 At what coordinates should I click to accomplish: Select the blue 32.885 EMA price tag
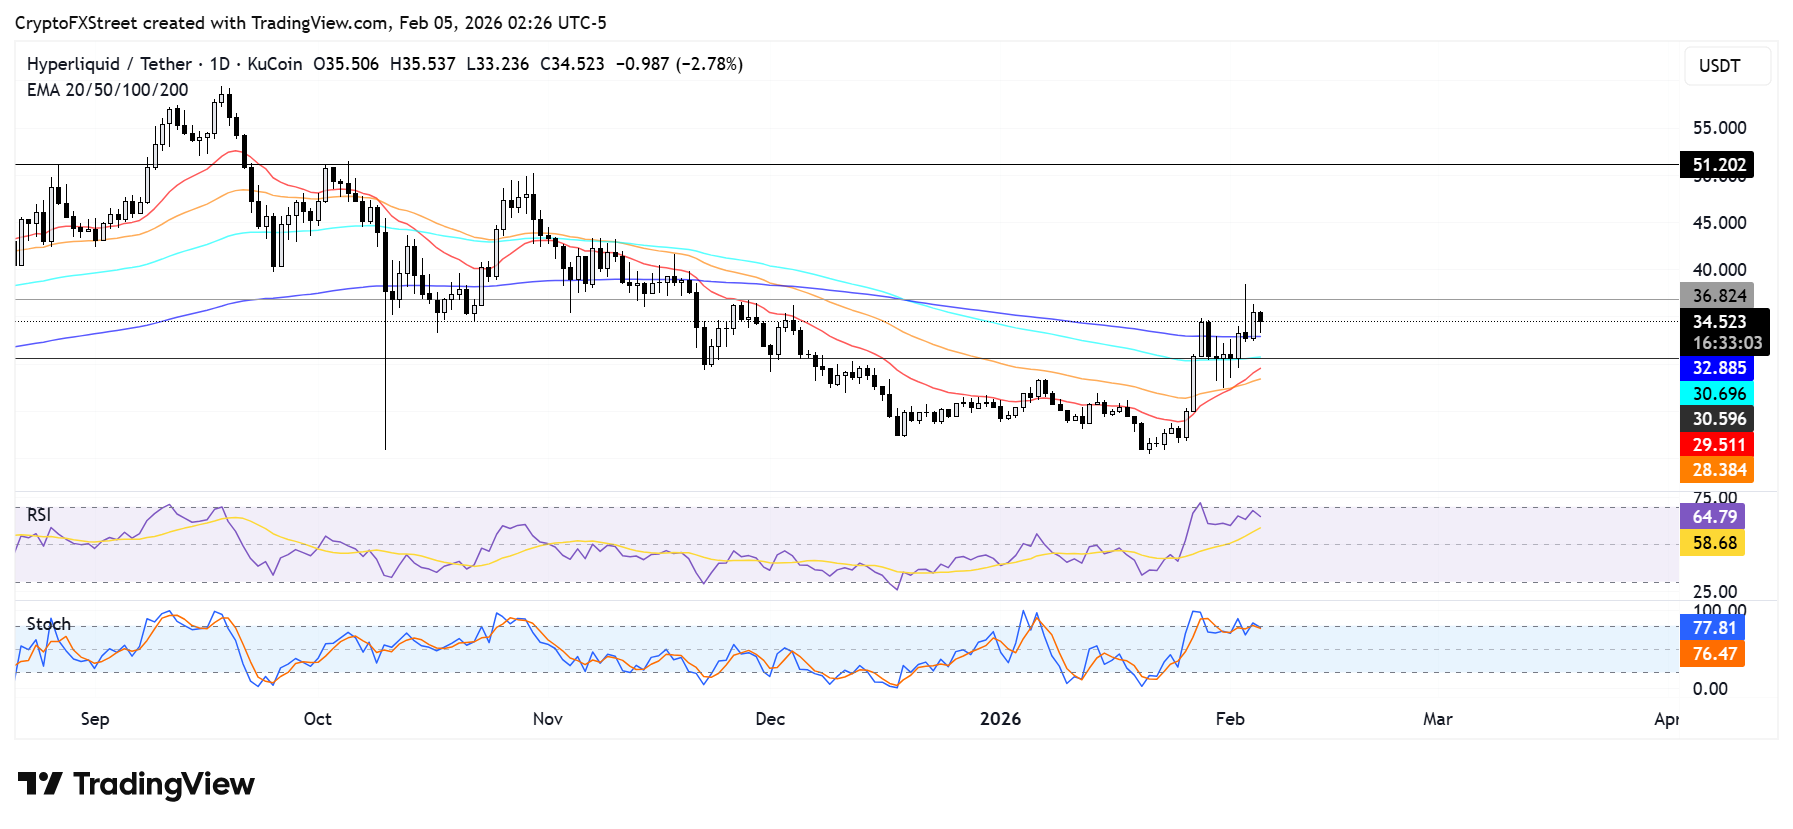pos(1717,368)
